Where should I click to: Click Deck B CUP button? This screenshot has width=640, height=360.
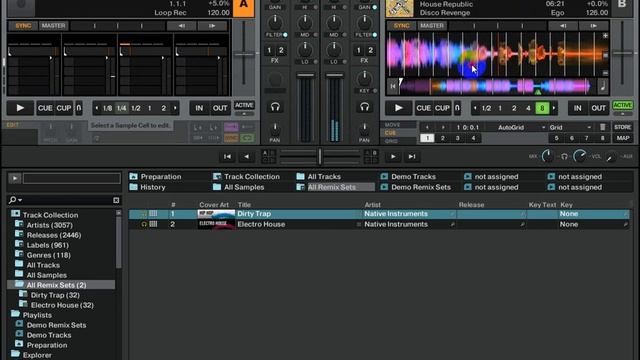[x=442, y=108]
